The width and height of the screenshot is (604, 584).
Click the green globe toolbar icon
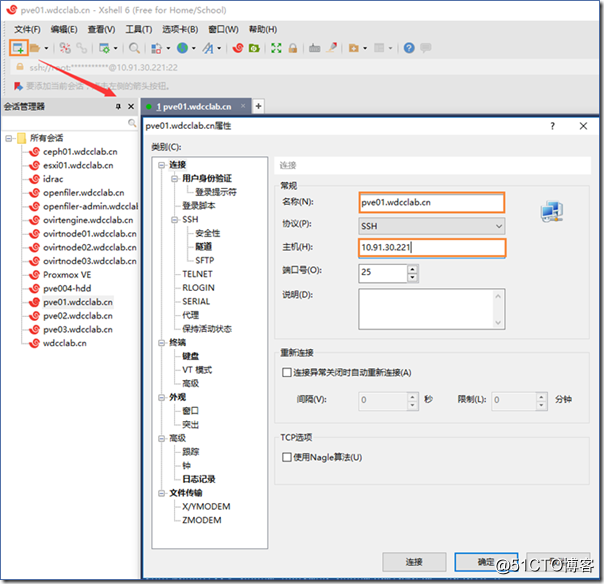[x=182, y=48]
